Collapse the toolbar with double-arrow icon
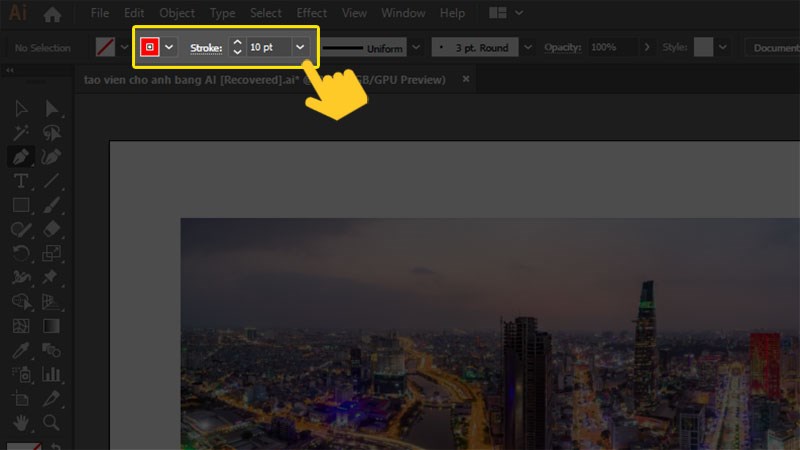The image size is (800, 450). coord(10,70)
